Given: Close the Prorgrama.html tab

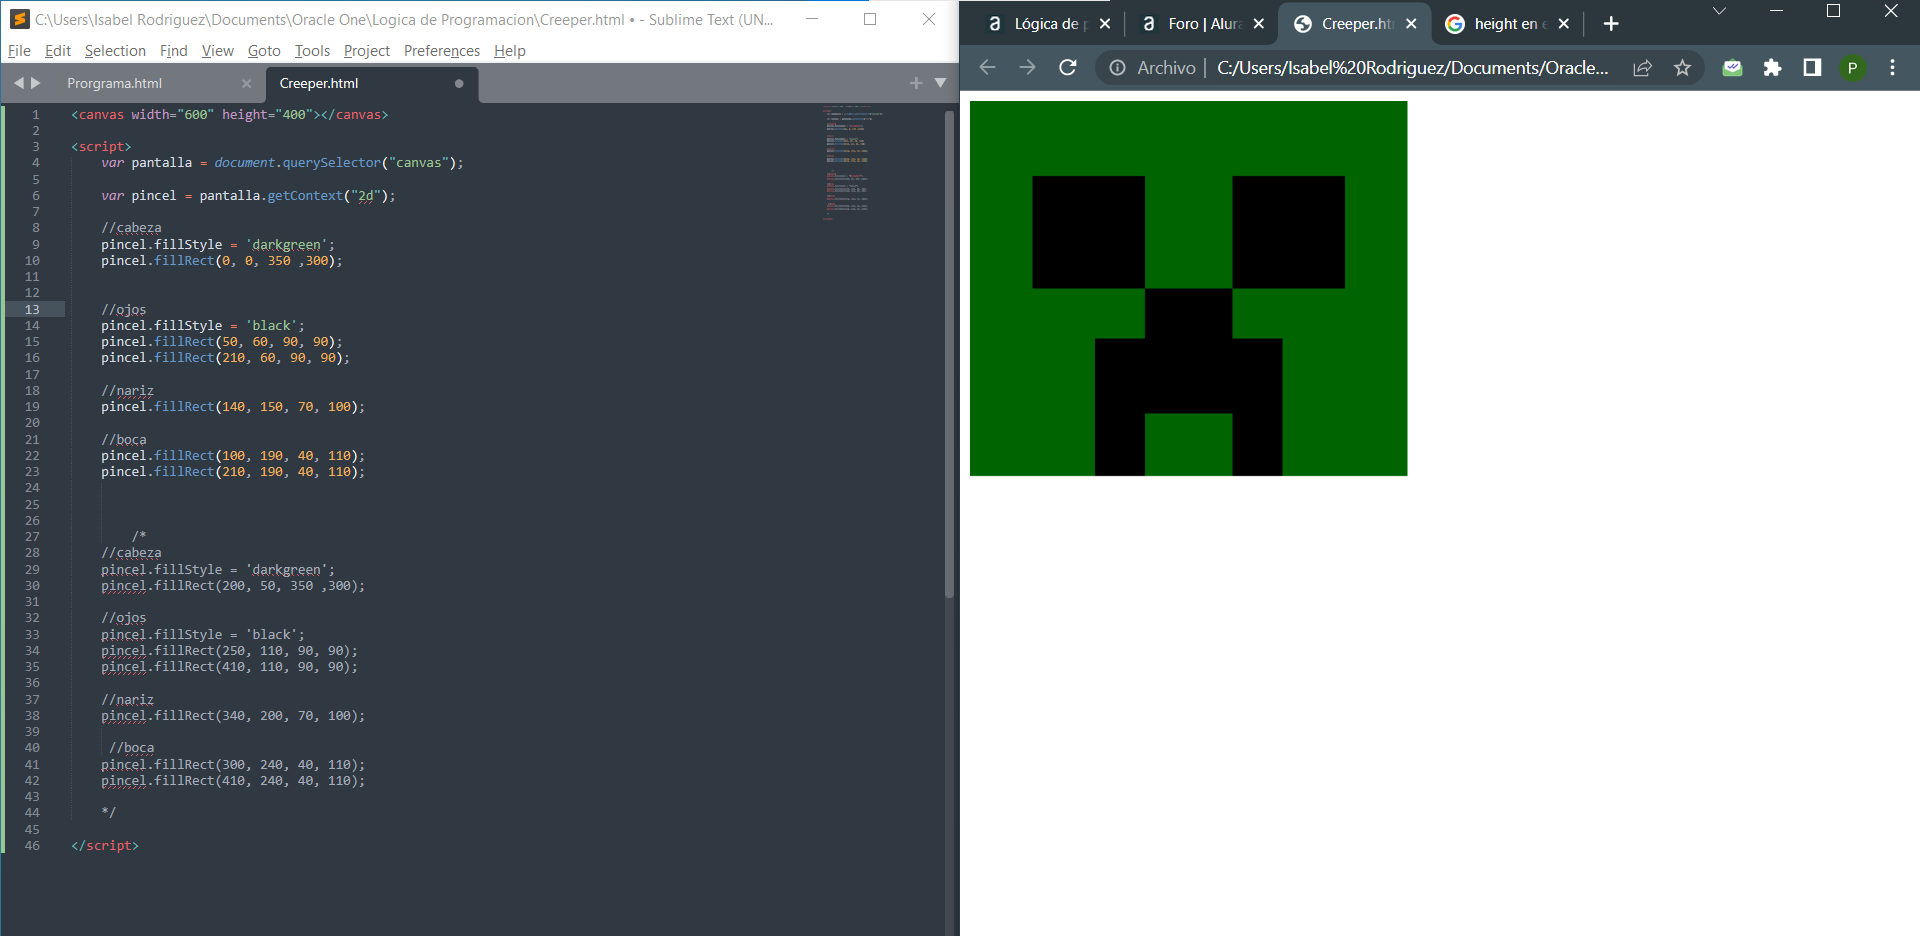Looking at the screenshot, I should 246,84.
